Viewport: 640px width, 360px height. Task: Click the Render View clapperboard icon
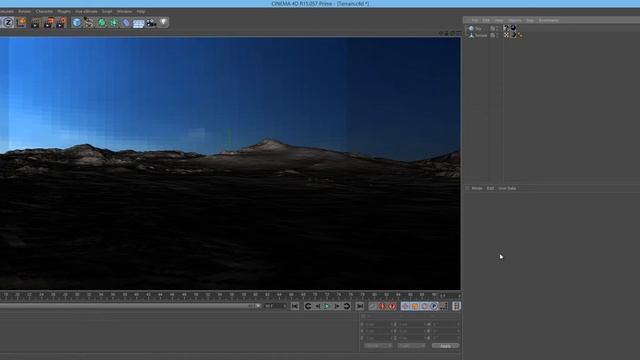36,22
